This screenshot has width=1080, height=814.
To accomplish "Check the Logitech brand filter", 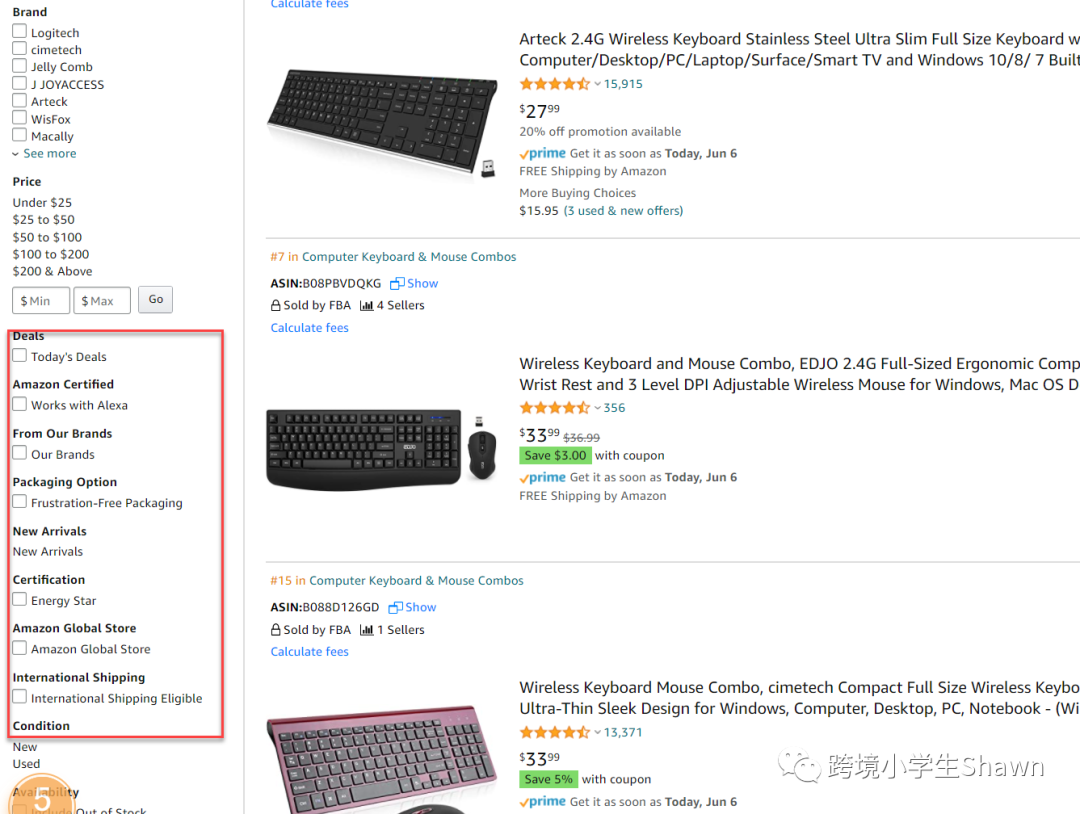I will (x=20, y=32).
